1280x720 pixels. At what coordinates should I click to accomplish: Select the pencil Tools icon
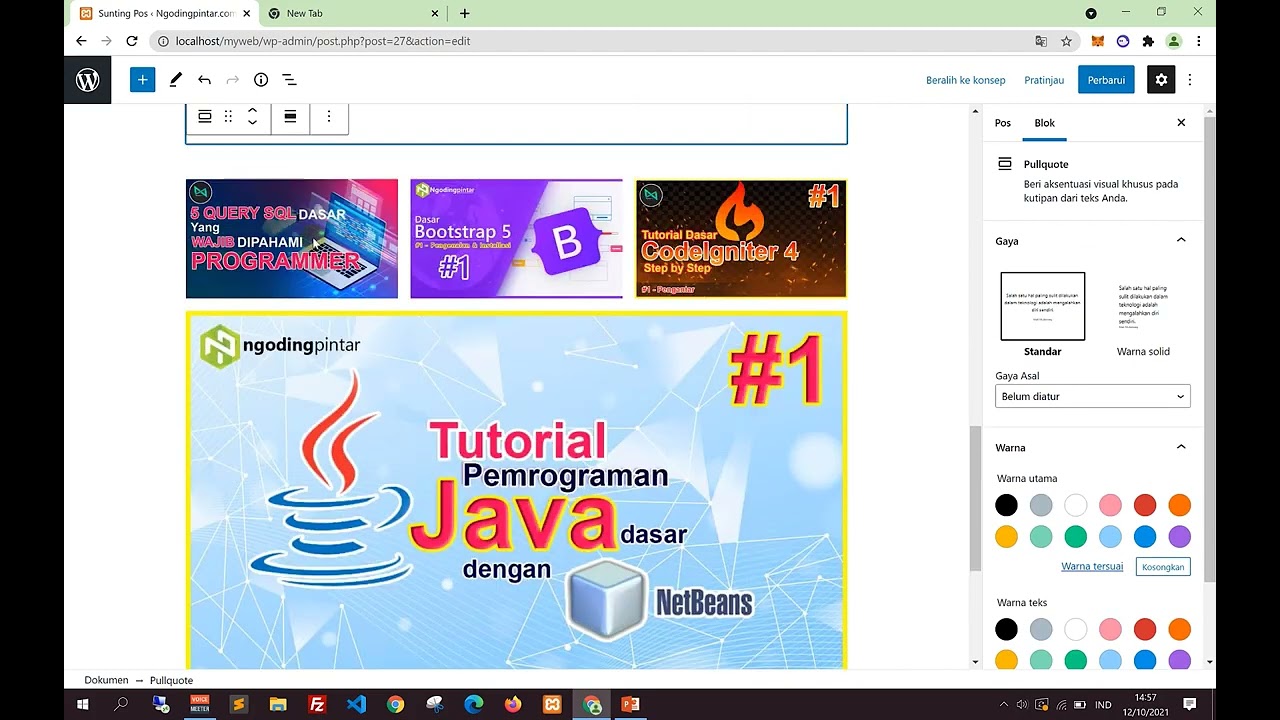pos(176,80)
